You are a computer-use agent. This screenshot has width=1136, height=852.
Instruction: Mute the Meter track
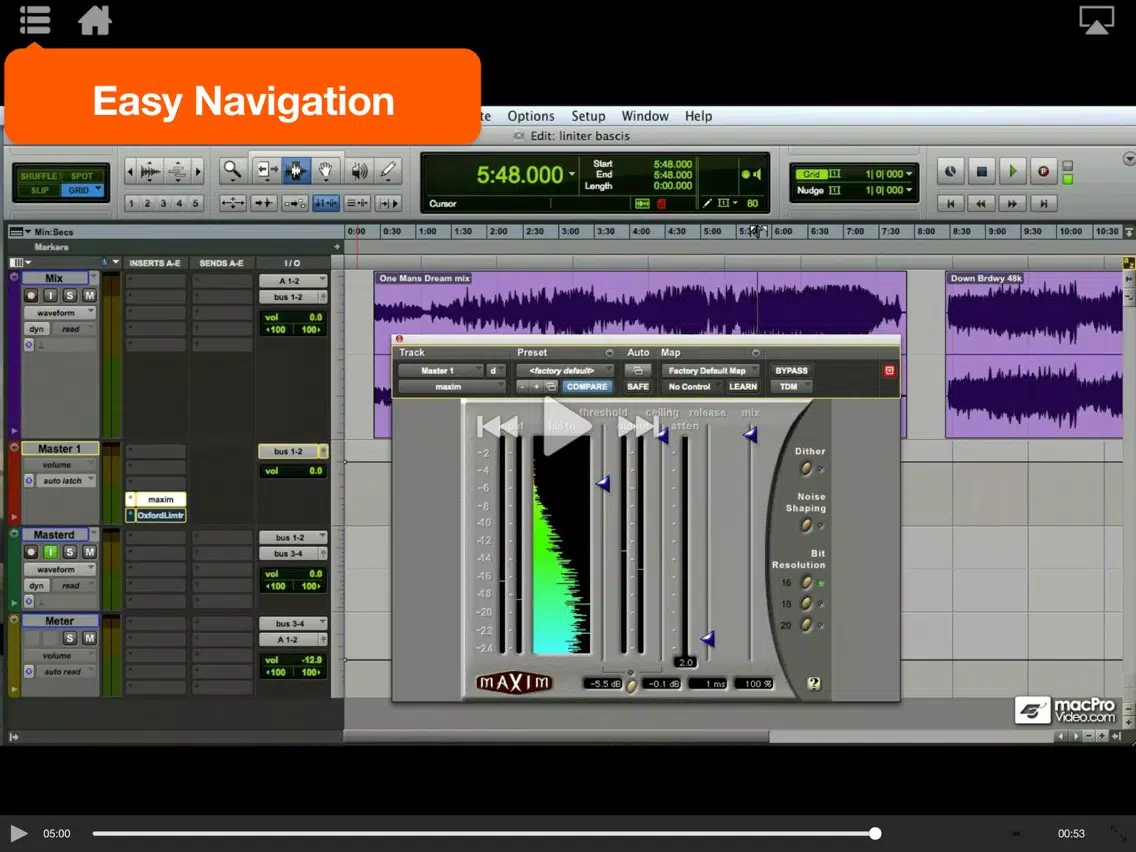[89, 638]
